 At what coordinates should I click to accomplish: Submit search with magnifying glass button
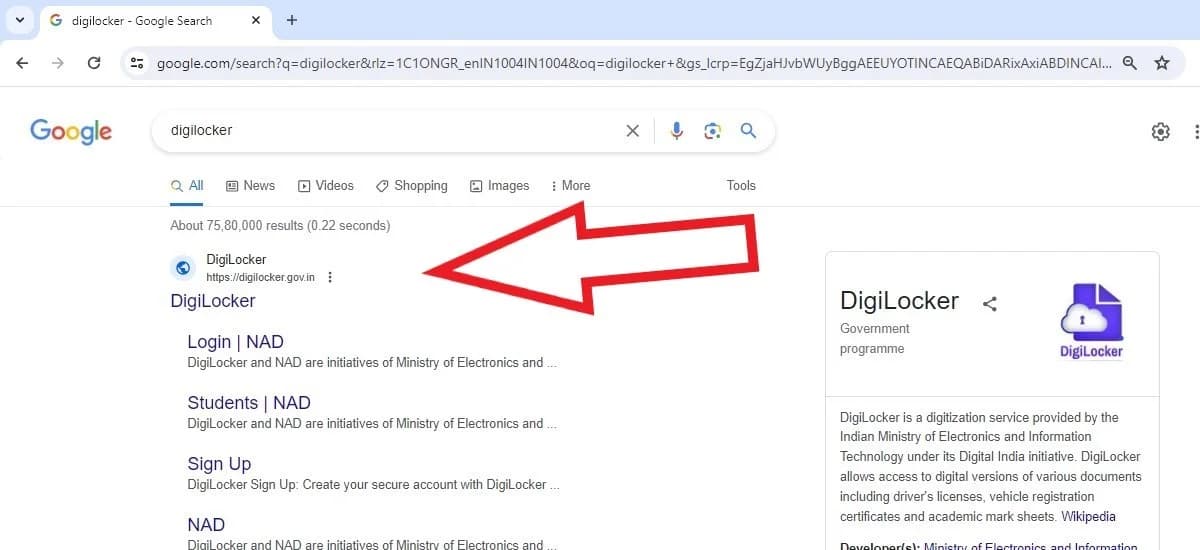[x=748, y=131]
